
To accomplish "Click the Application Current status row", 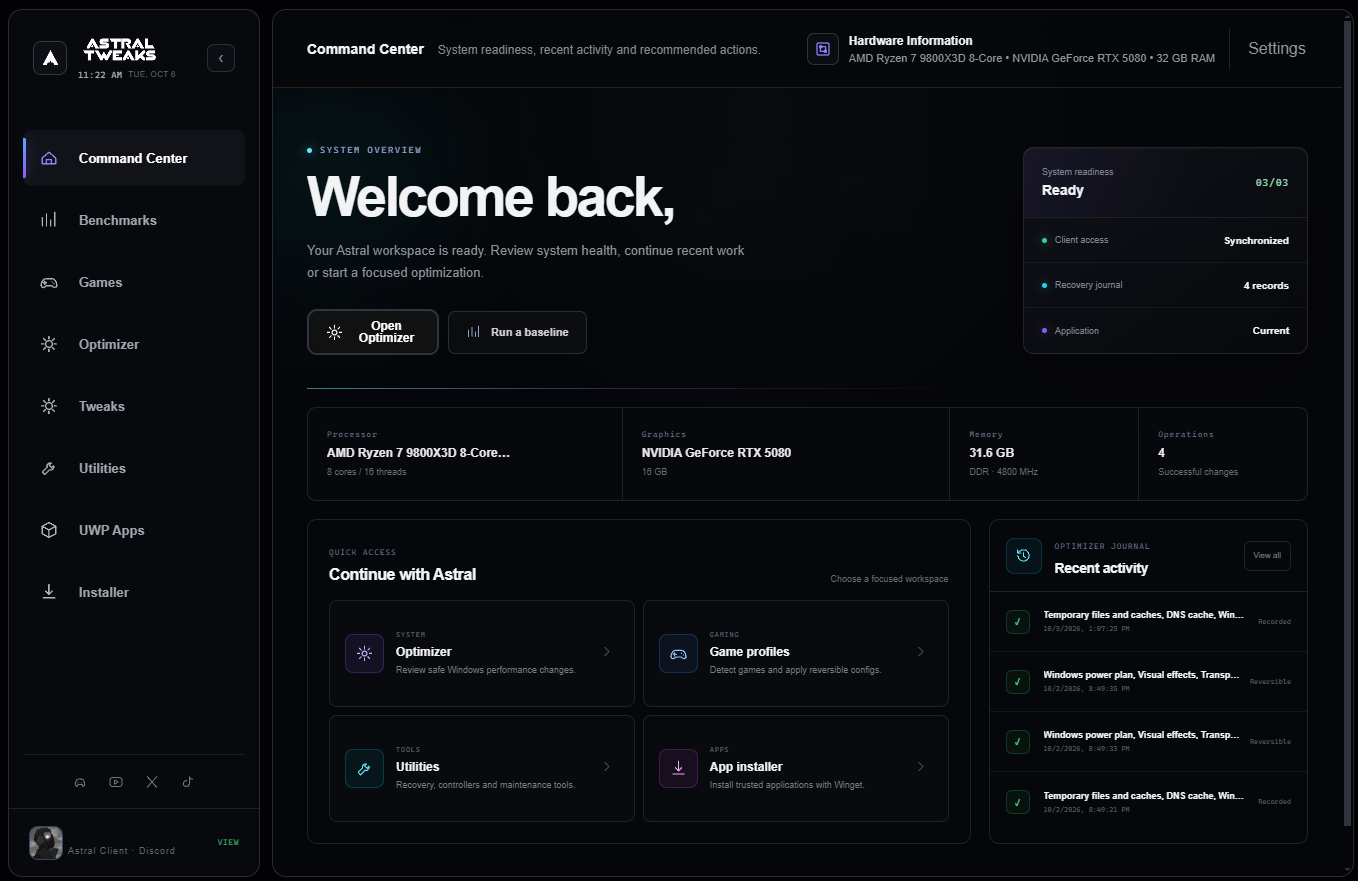I will (1165, 330).
